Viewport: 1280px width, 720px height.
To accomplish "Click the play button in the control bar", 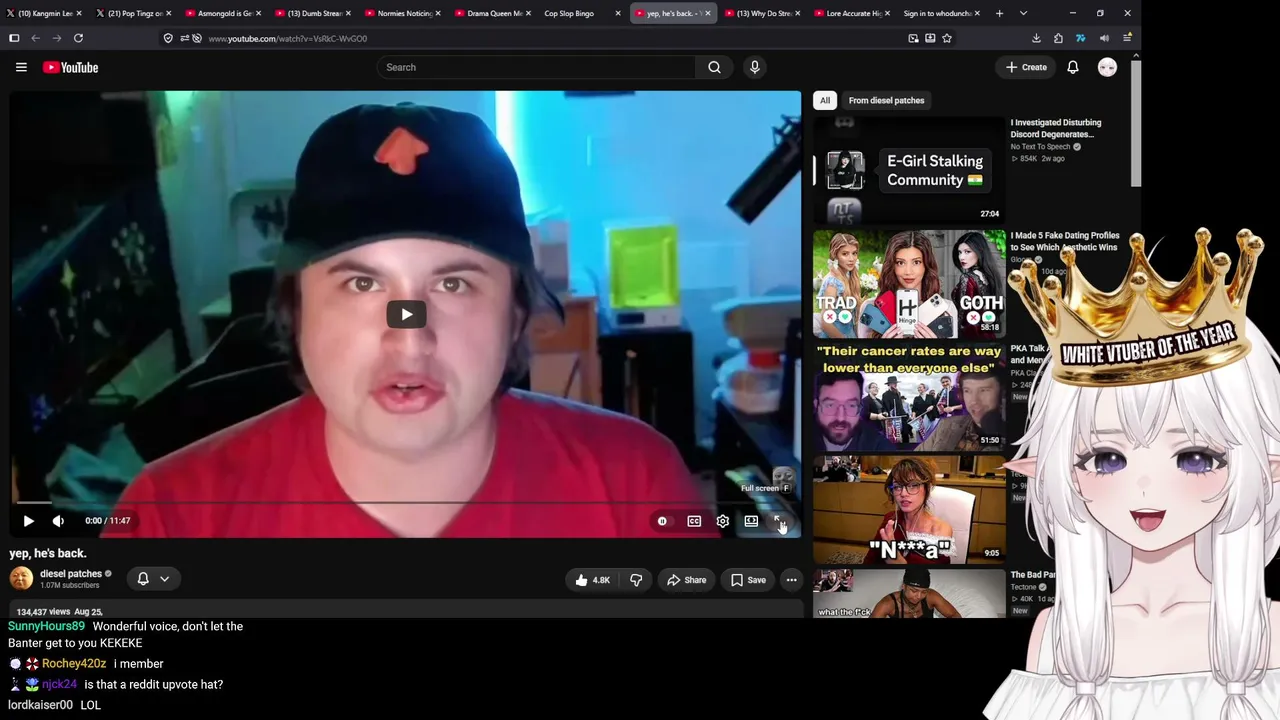I will pyautogui.click(x=28, y=521).
